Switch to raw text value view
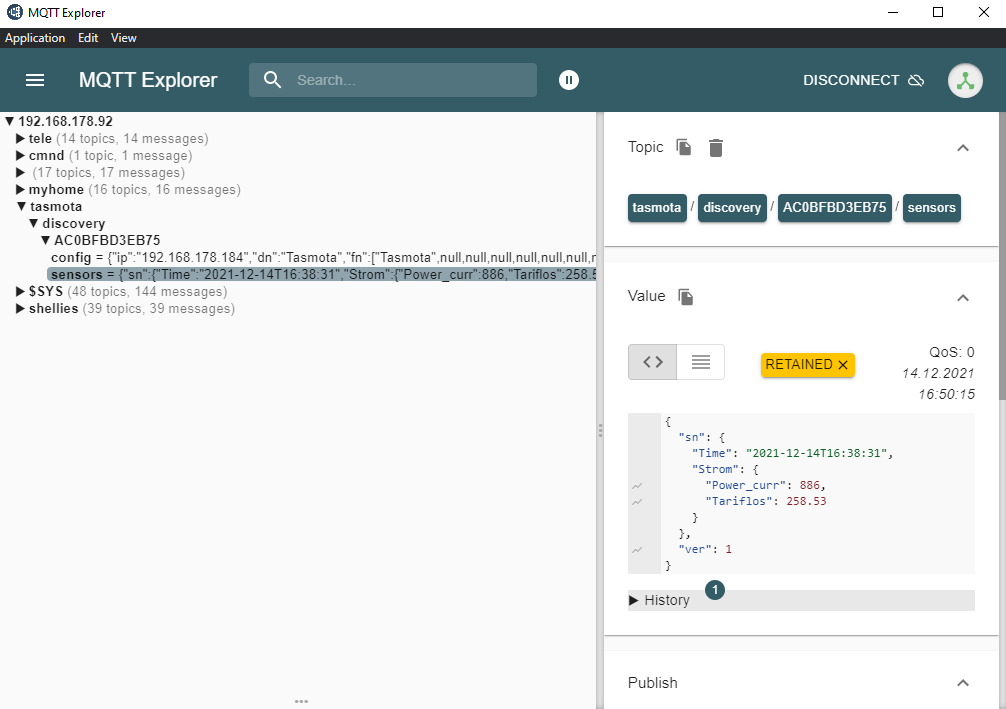Image resolution: width=1006 pixels, height=709 pixels. (x=701, y=362)
